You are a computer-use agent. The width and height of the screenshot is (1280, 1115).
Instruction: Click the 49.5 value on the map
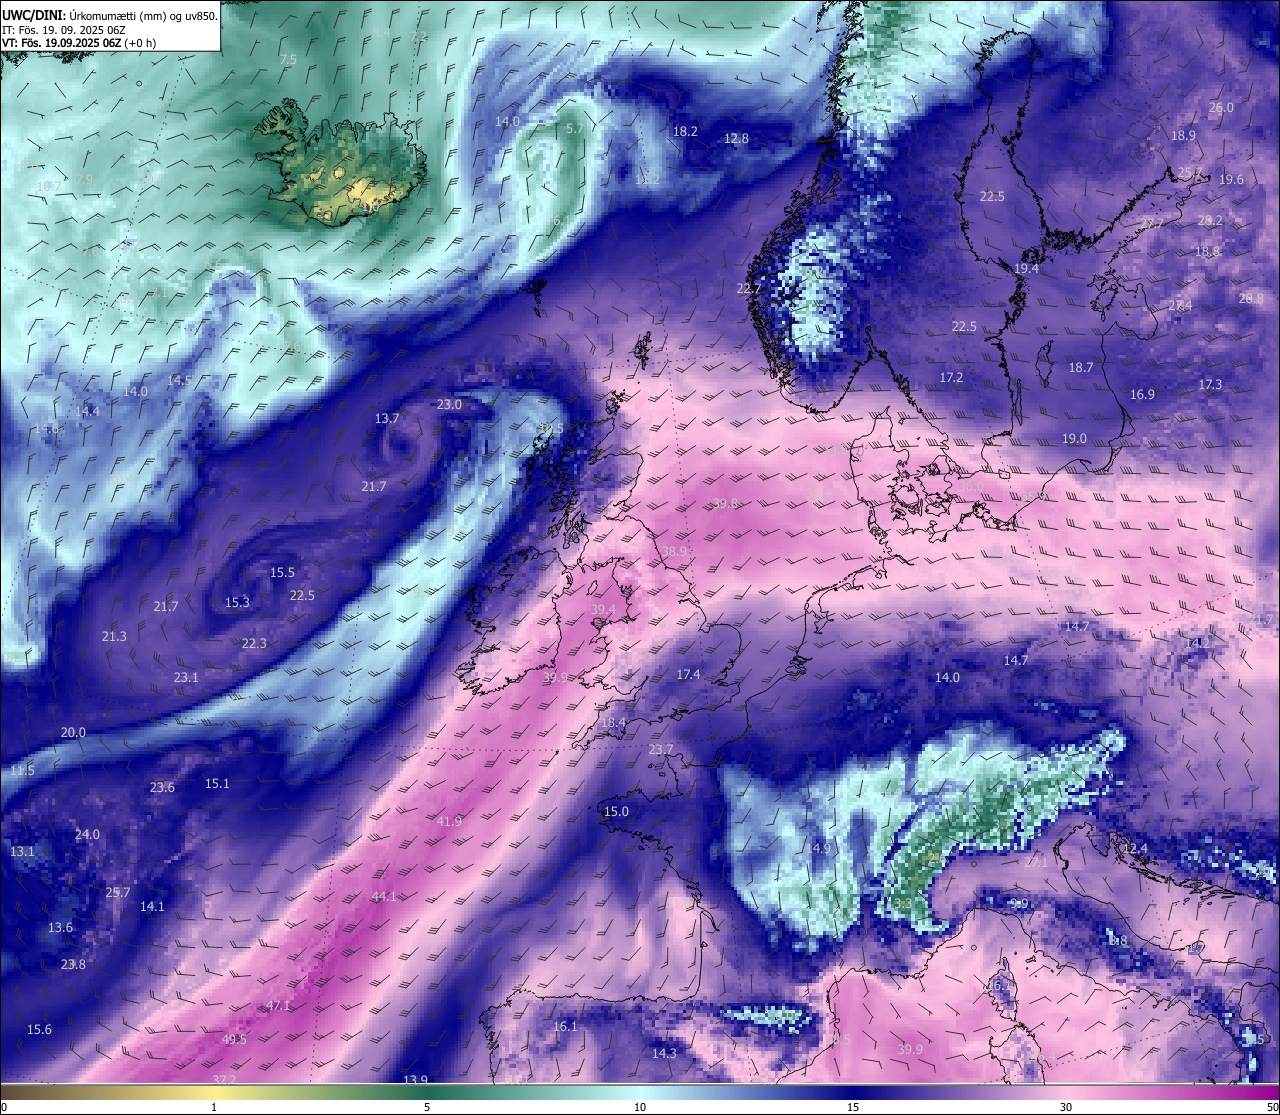234,1040
